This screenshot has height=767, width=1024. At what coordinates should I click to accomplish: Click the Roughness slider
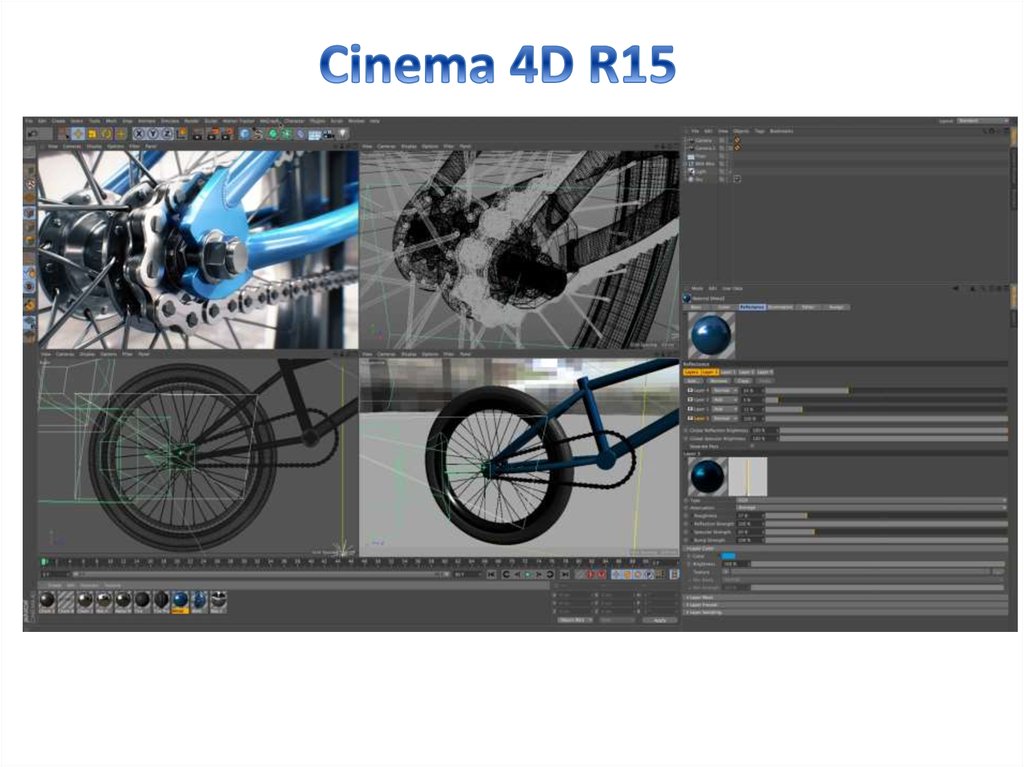pos(886,515)
